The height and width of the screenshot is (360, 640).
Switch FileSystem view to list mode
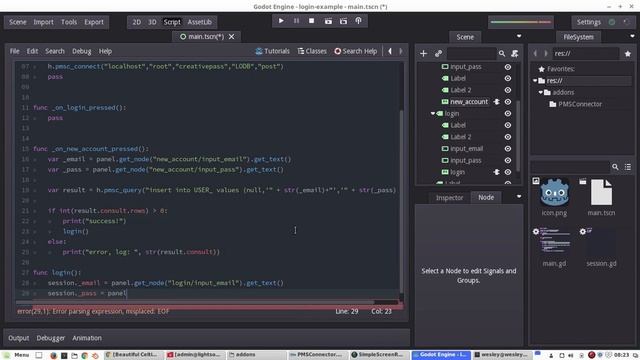click(628, 167)
